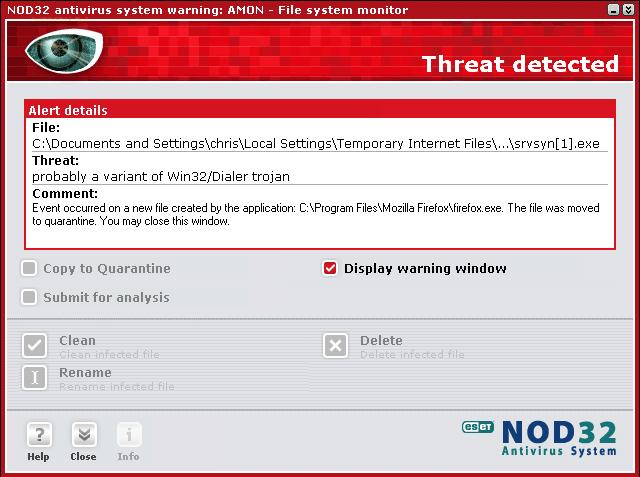Click the 'File:' field label
This screenshot has height=477, width=640.
[46, 128]
